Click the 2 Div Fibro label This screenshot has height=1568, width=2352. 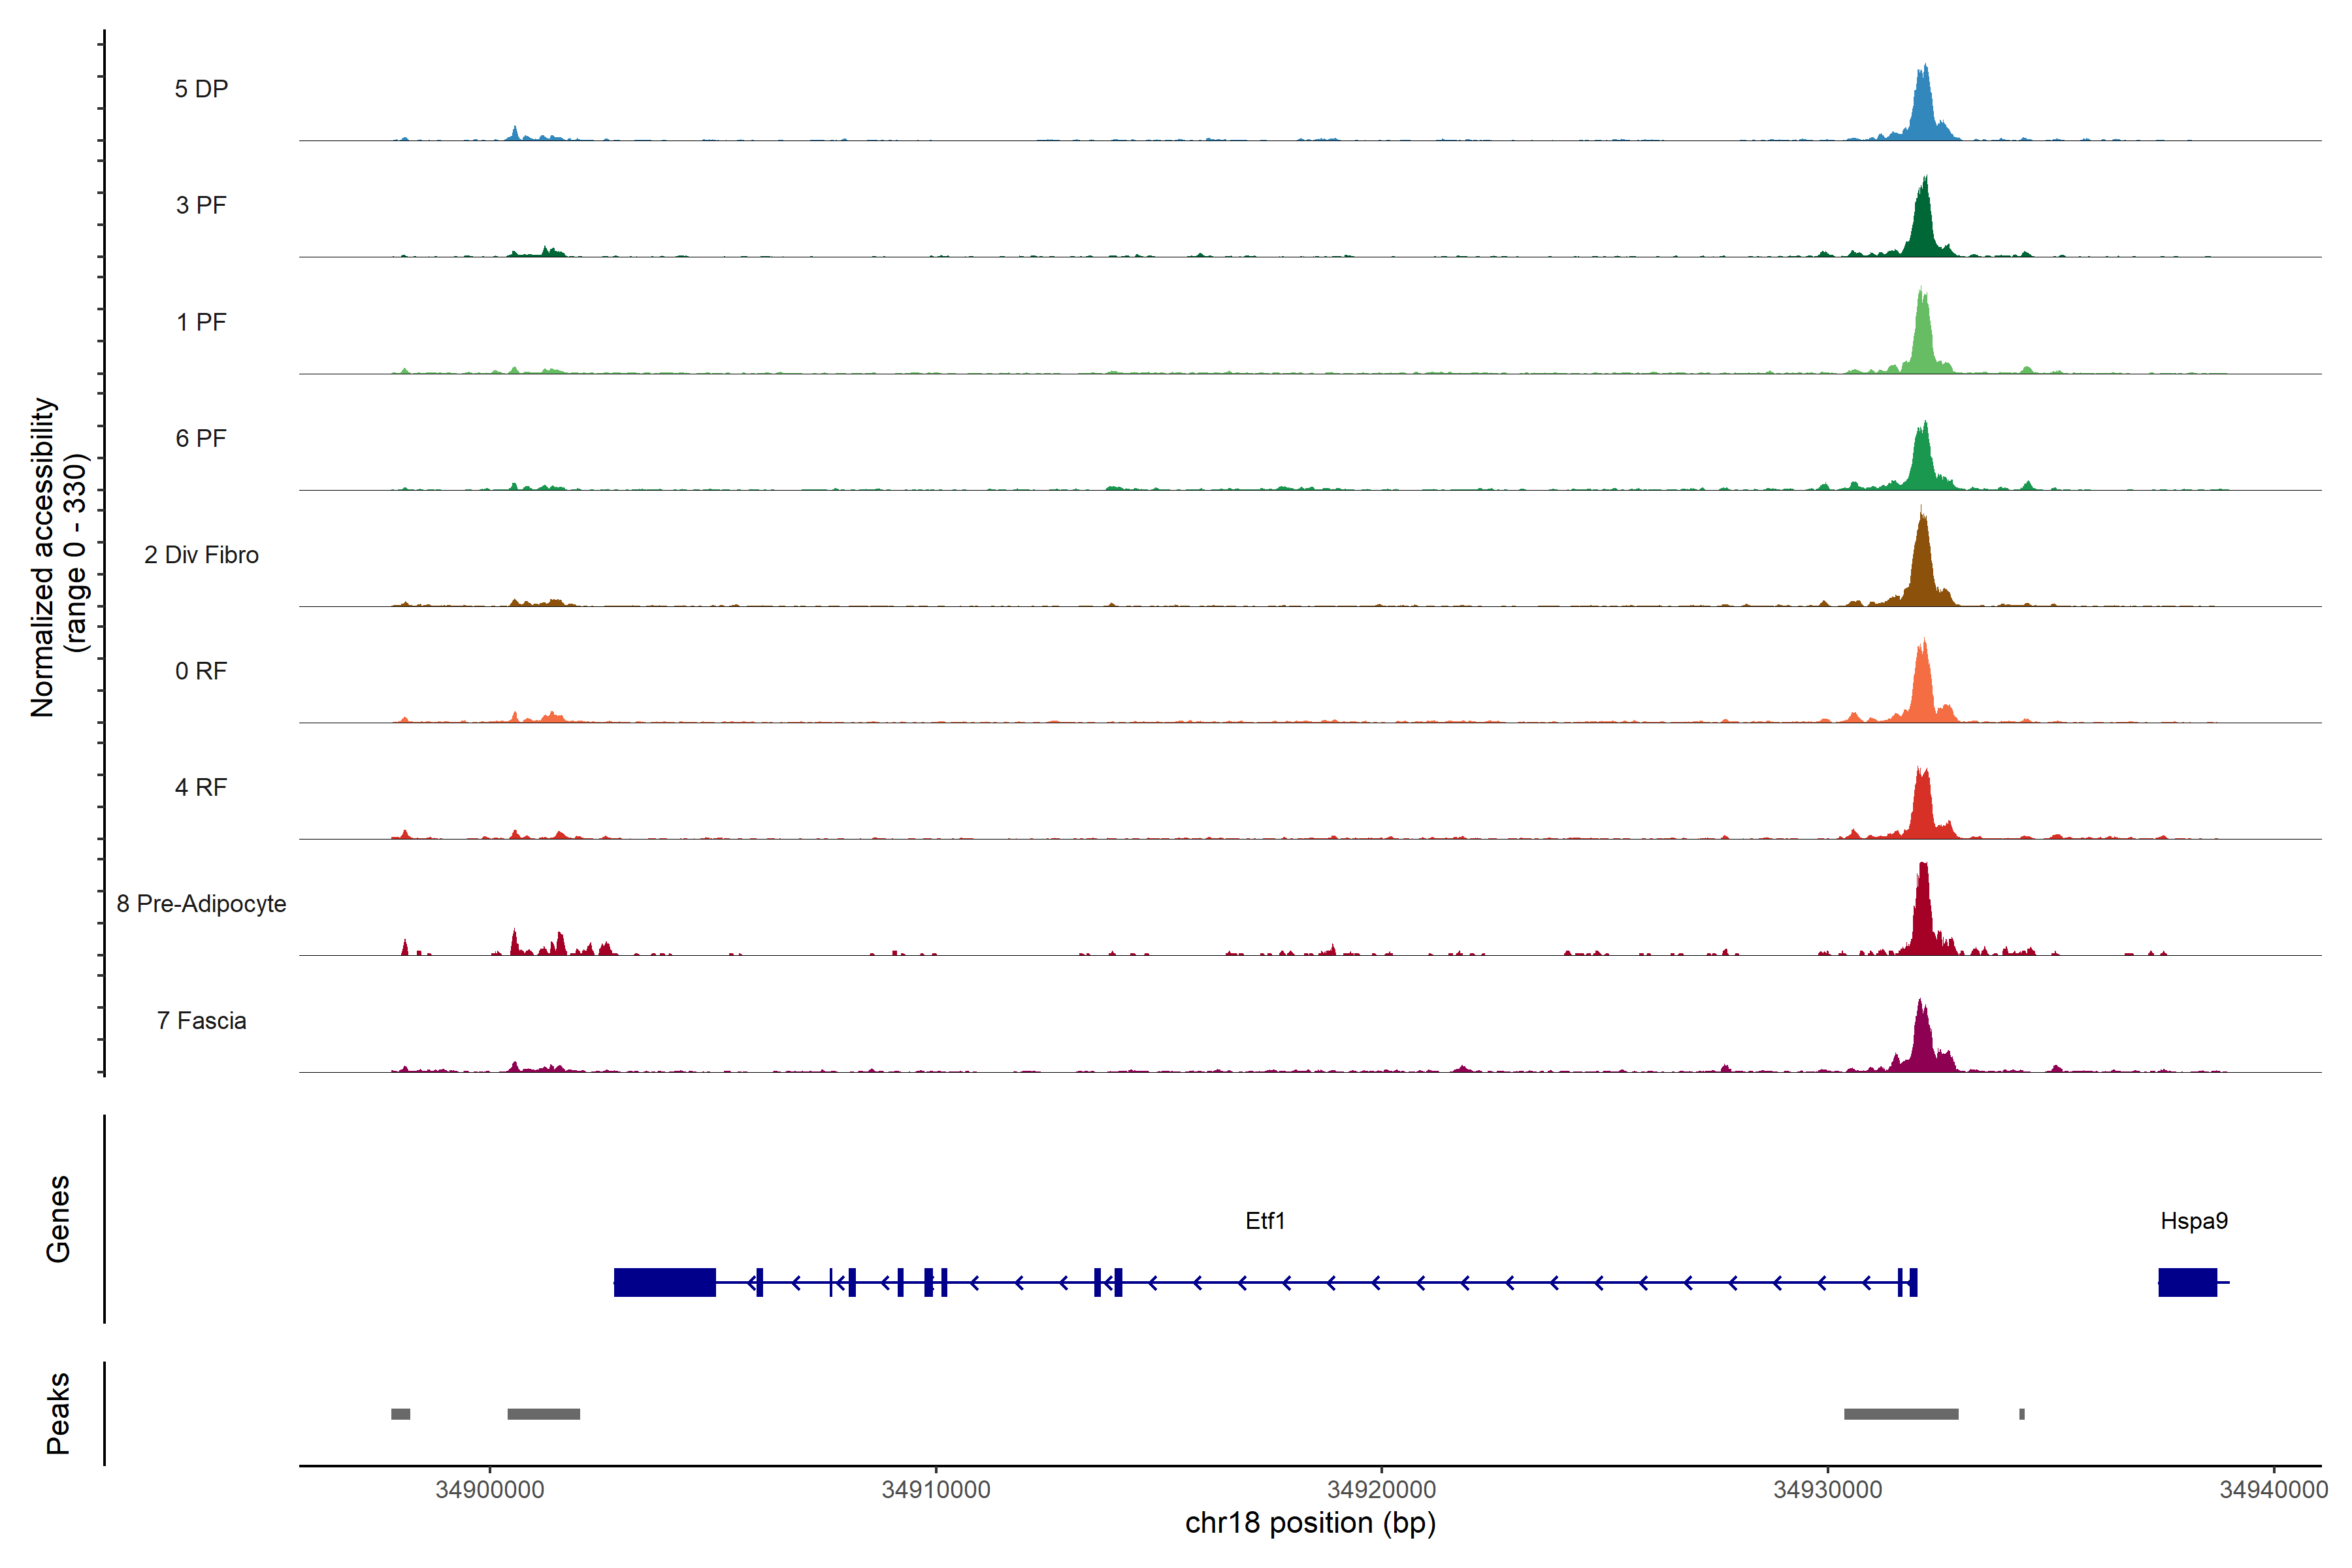click(x=201, y=554)
